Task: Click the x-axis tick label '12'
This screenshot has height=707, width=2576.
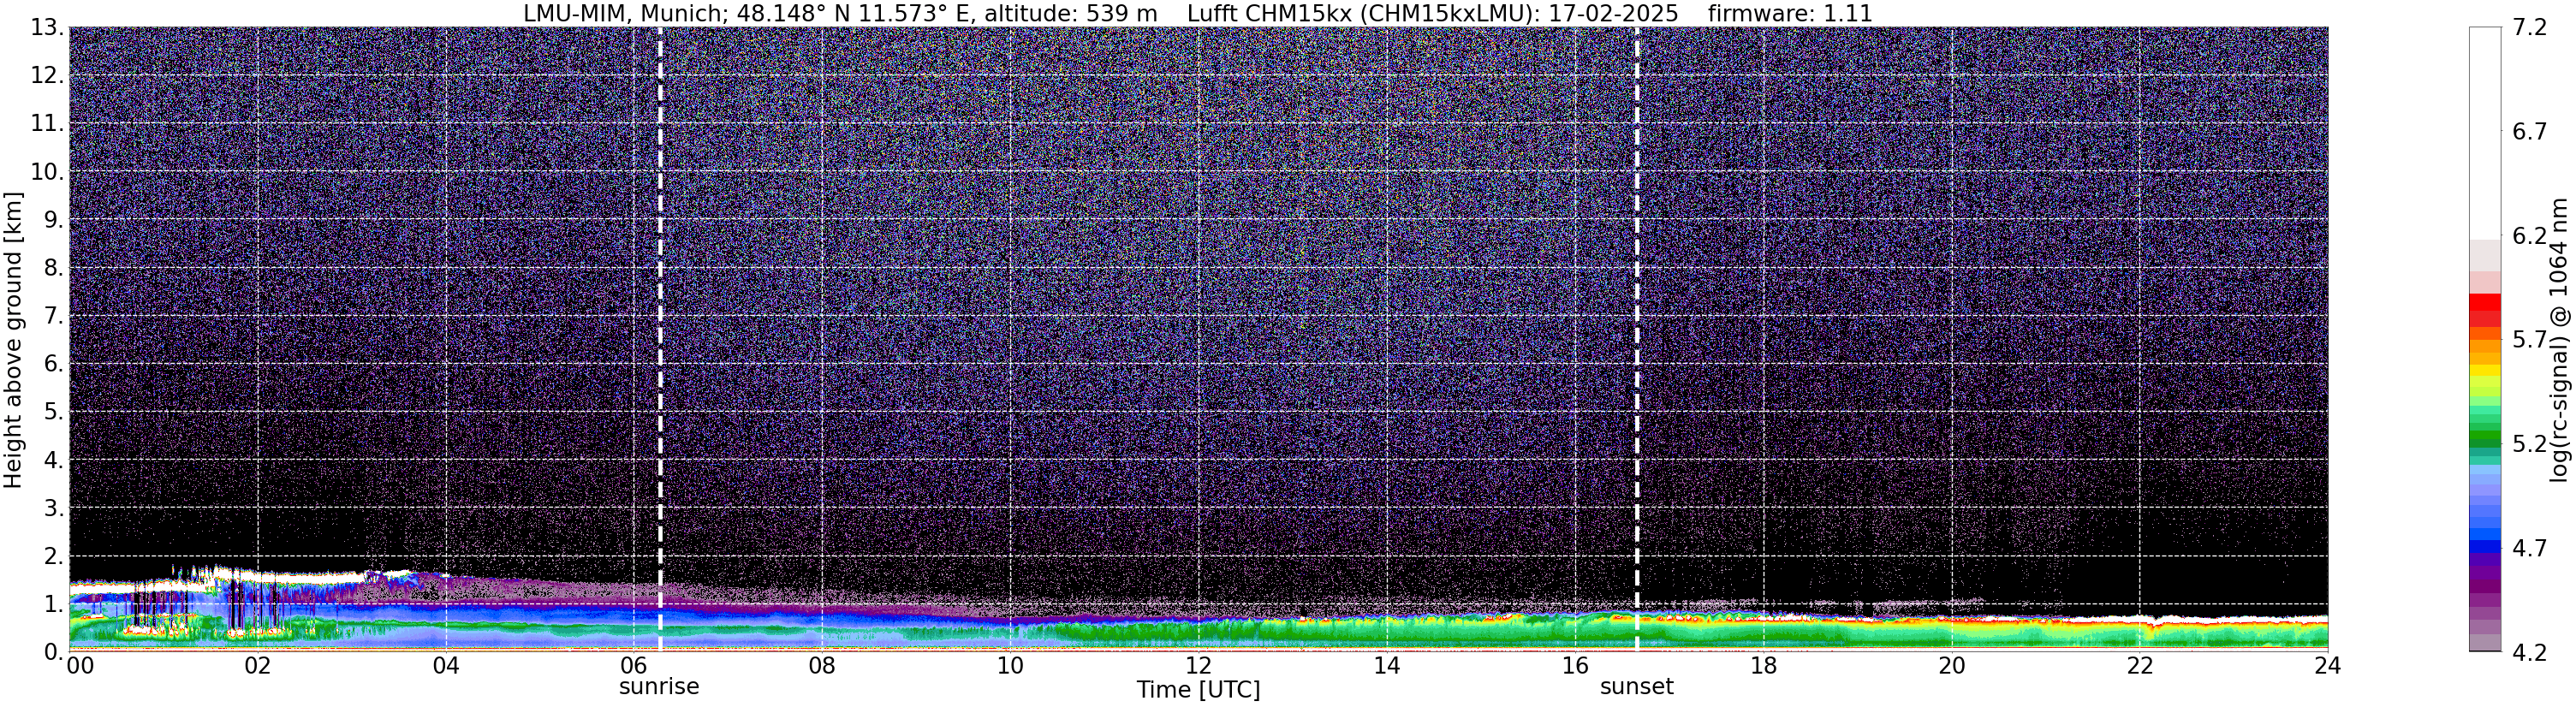Action: [x=1198, y=666]
